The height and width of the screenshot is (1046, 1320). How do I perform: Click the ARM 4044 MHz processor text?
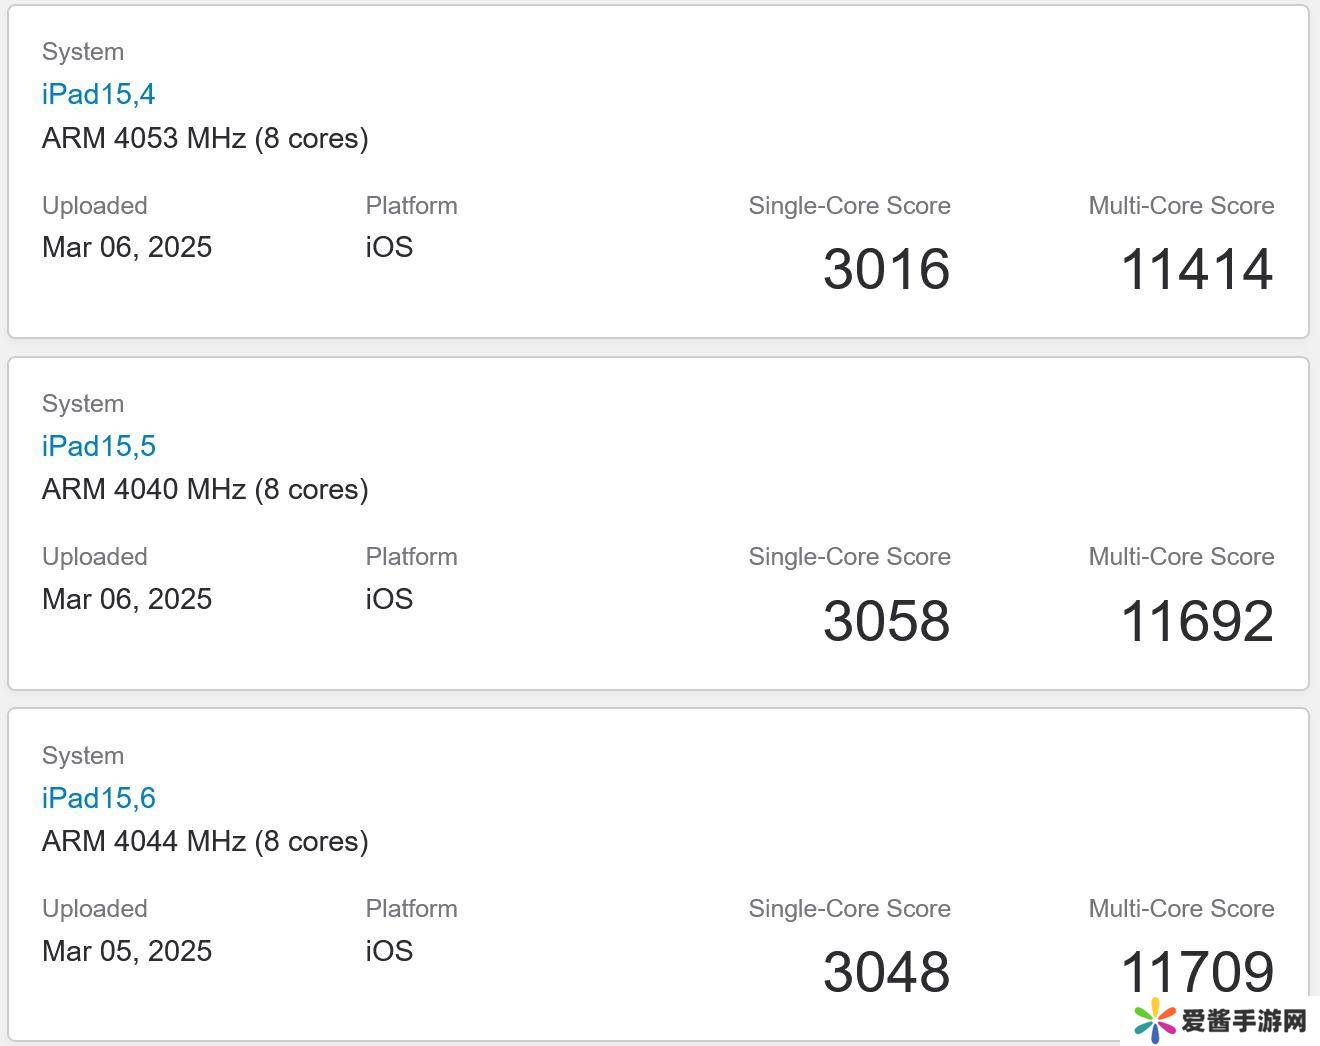(205, 841)
